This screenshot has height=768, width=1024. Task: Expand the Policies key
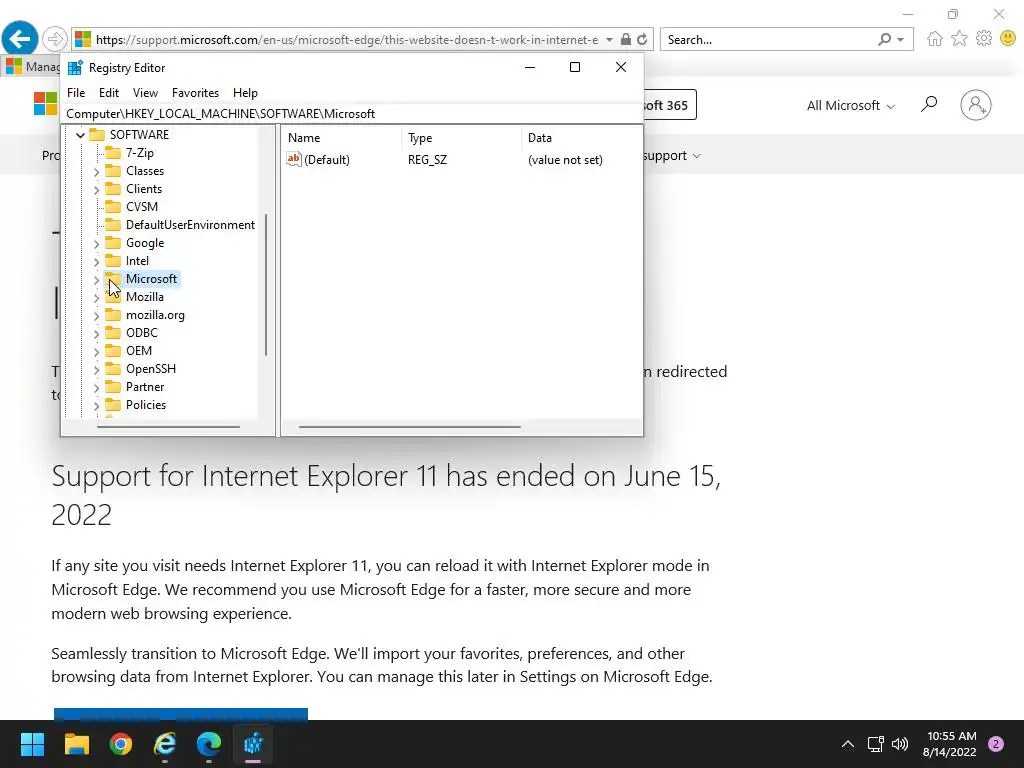pos(97,406)
